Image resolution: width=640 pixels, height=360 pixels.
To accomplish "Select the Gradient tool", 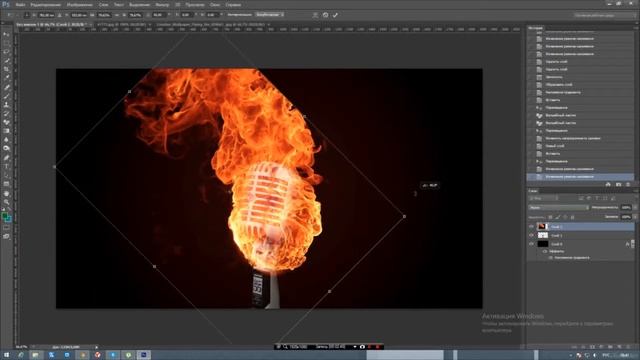I will (6, 131).
